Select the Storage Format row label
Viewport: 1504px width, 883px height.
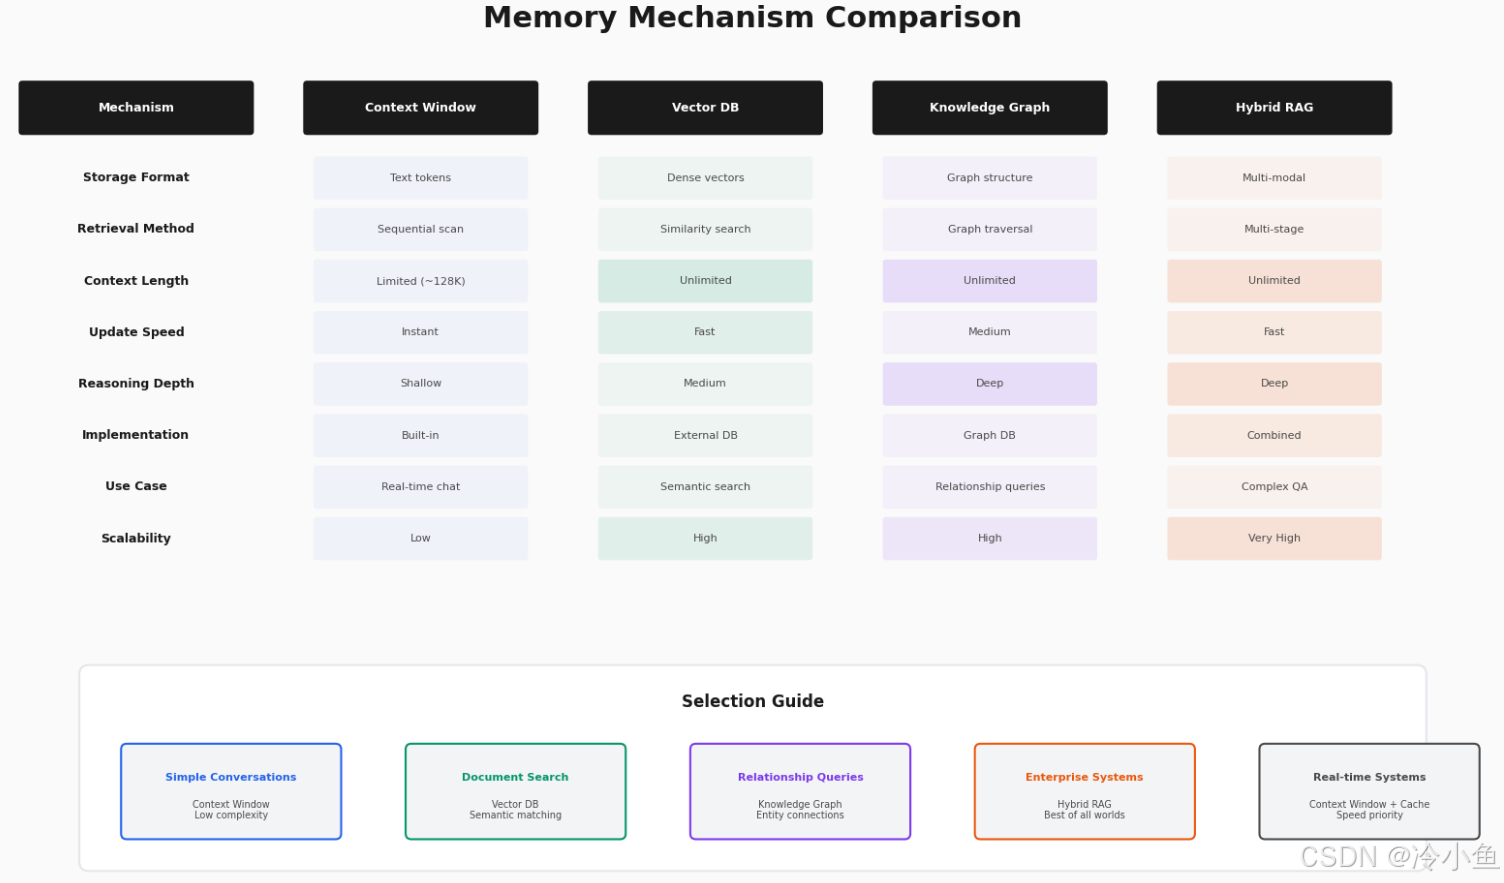[x=136, y=177]
